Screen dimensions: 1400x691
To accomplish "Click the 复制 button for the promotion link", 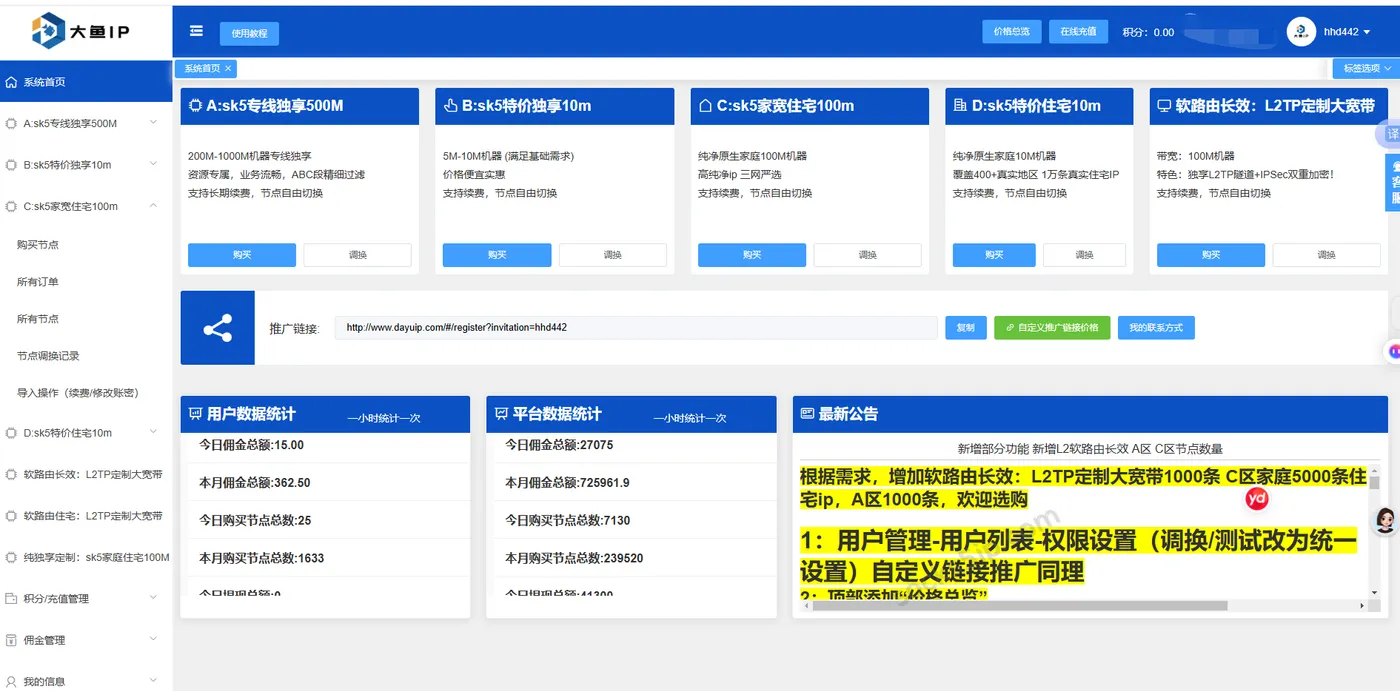I will (x=966, y=328).
